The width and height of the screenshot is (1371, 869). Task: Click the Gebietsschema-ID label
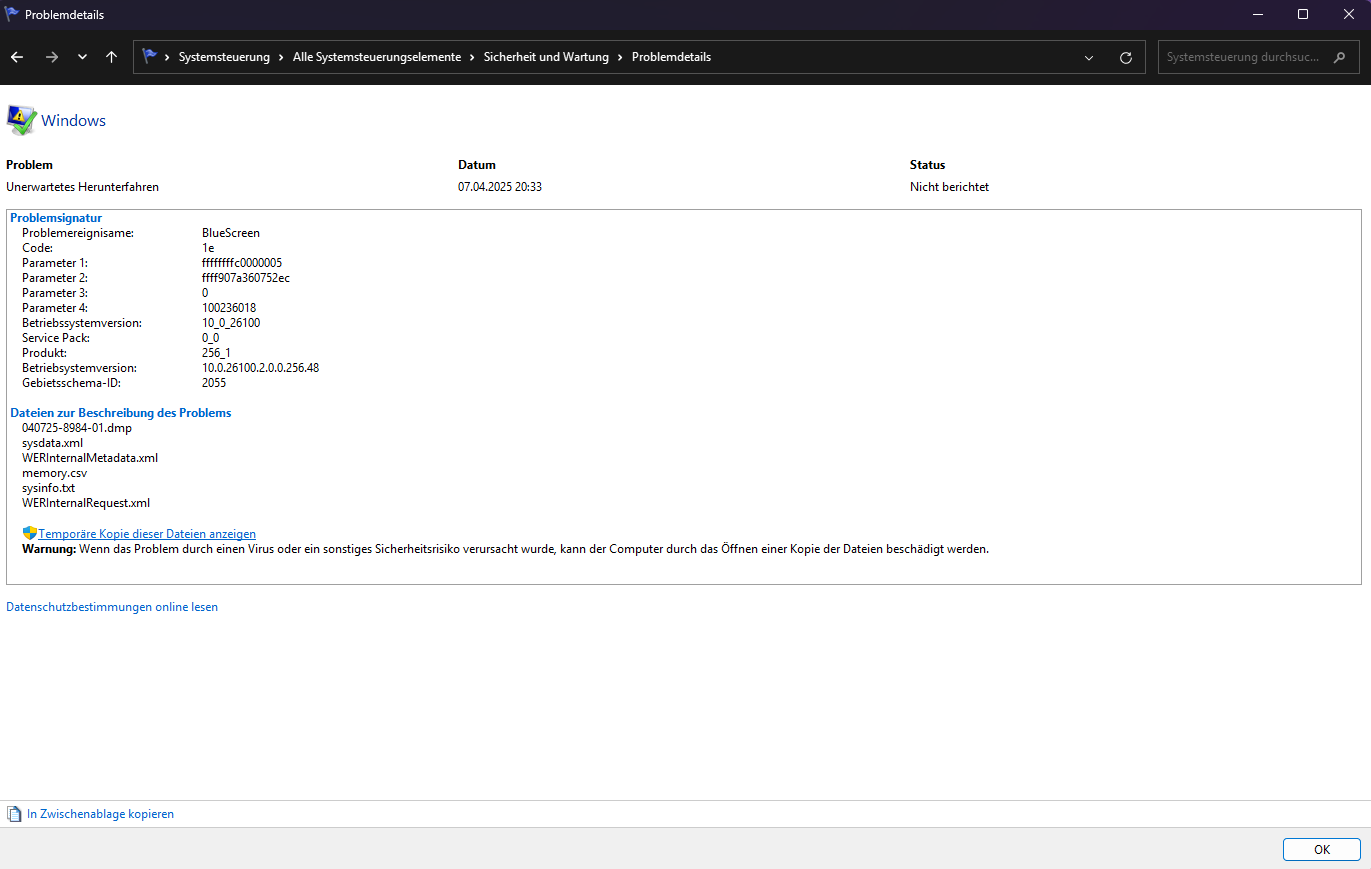pyautogui.click(x=70, y=383)
